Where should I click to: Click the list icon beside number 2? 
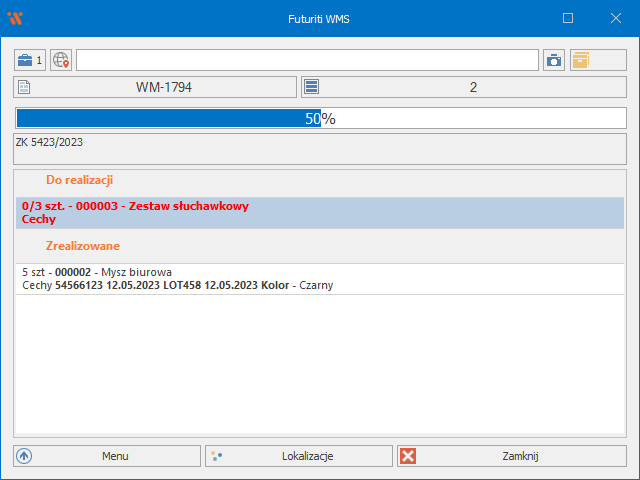312,87
